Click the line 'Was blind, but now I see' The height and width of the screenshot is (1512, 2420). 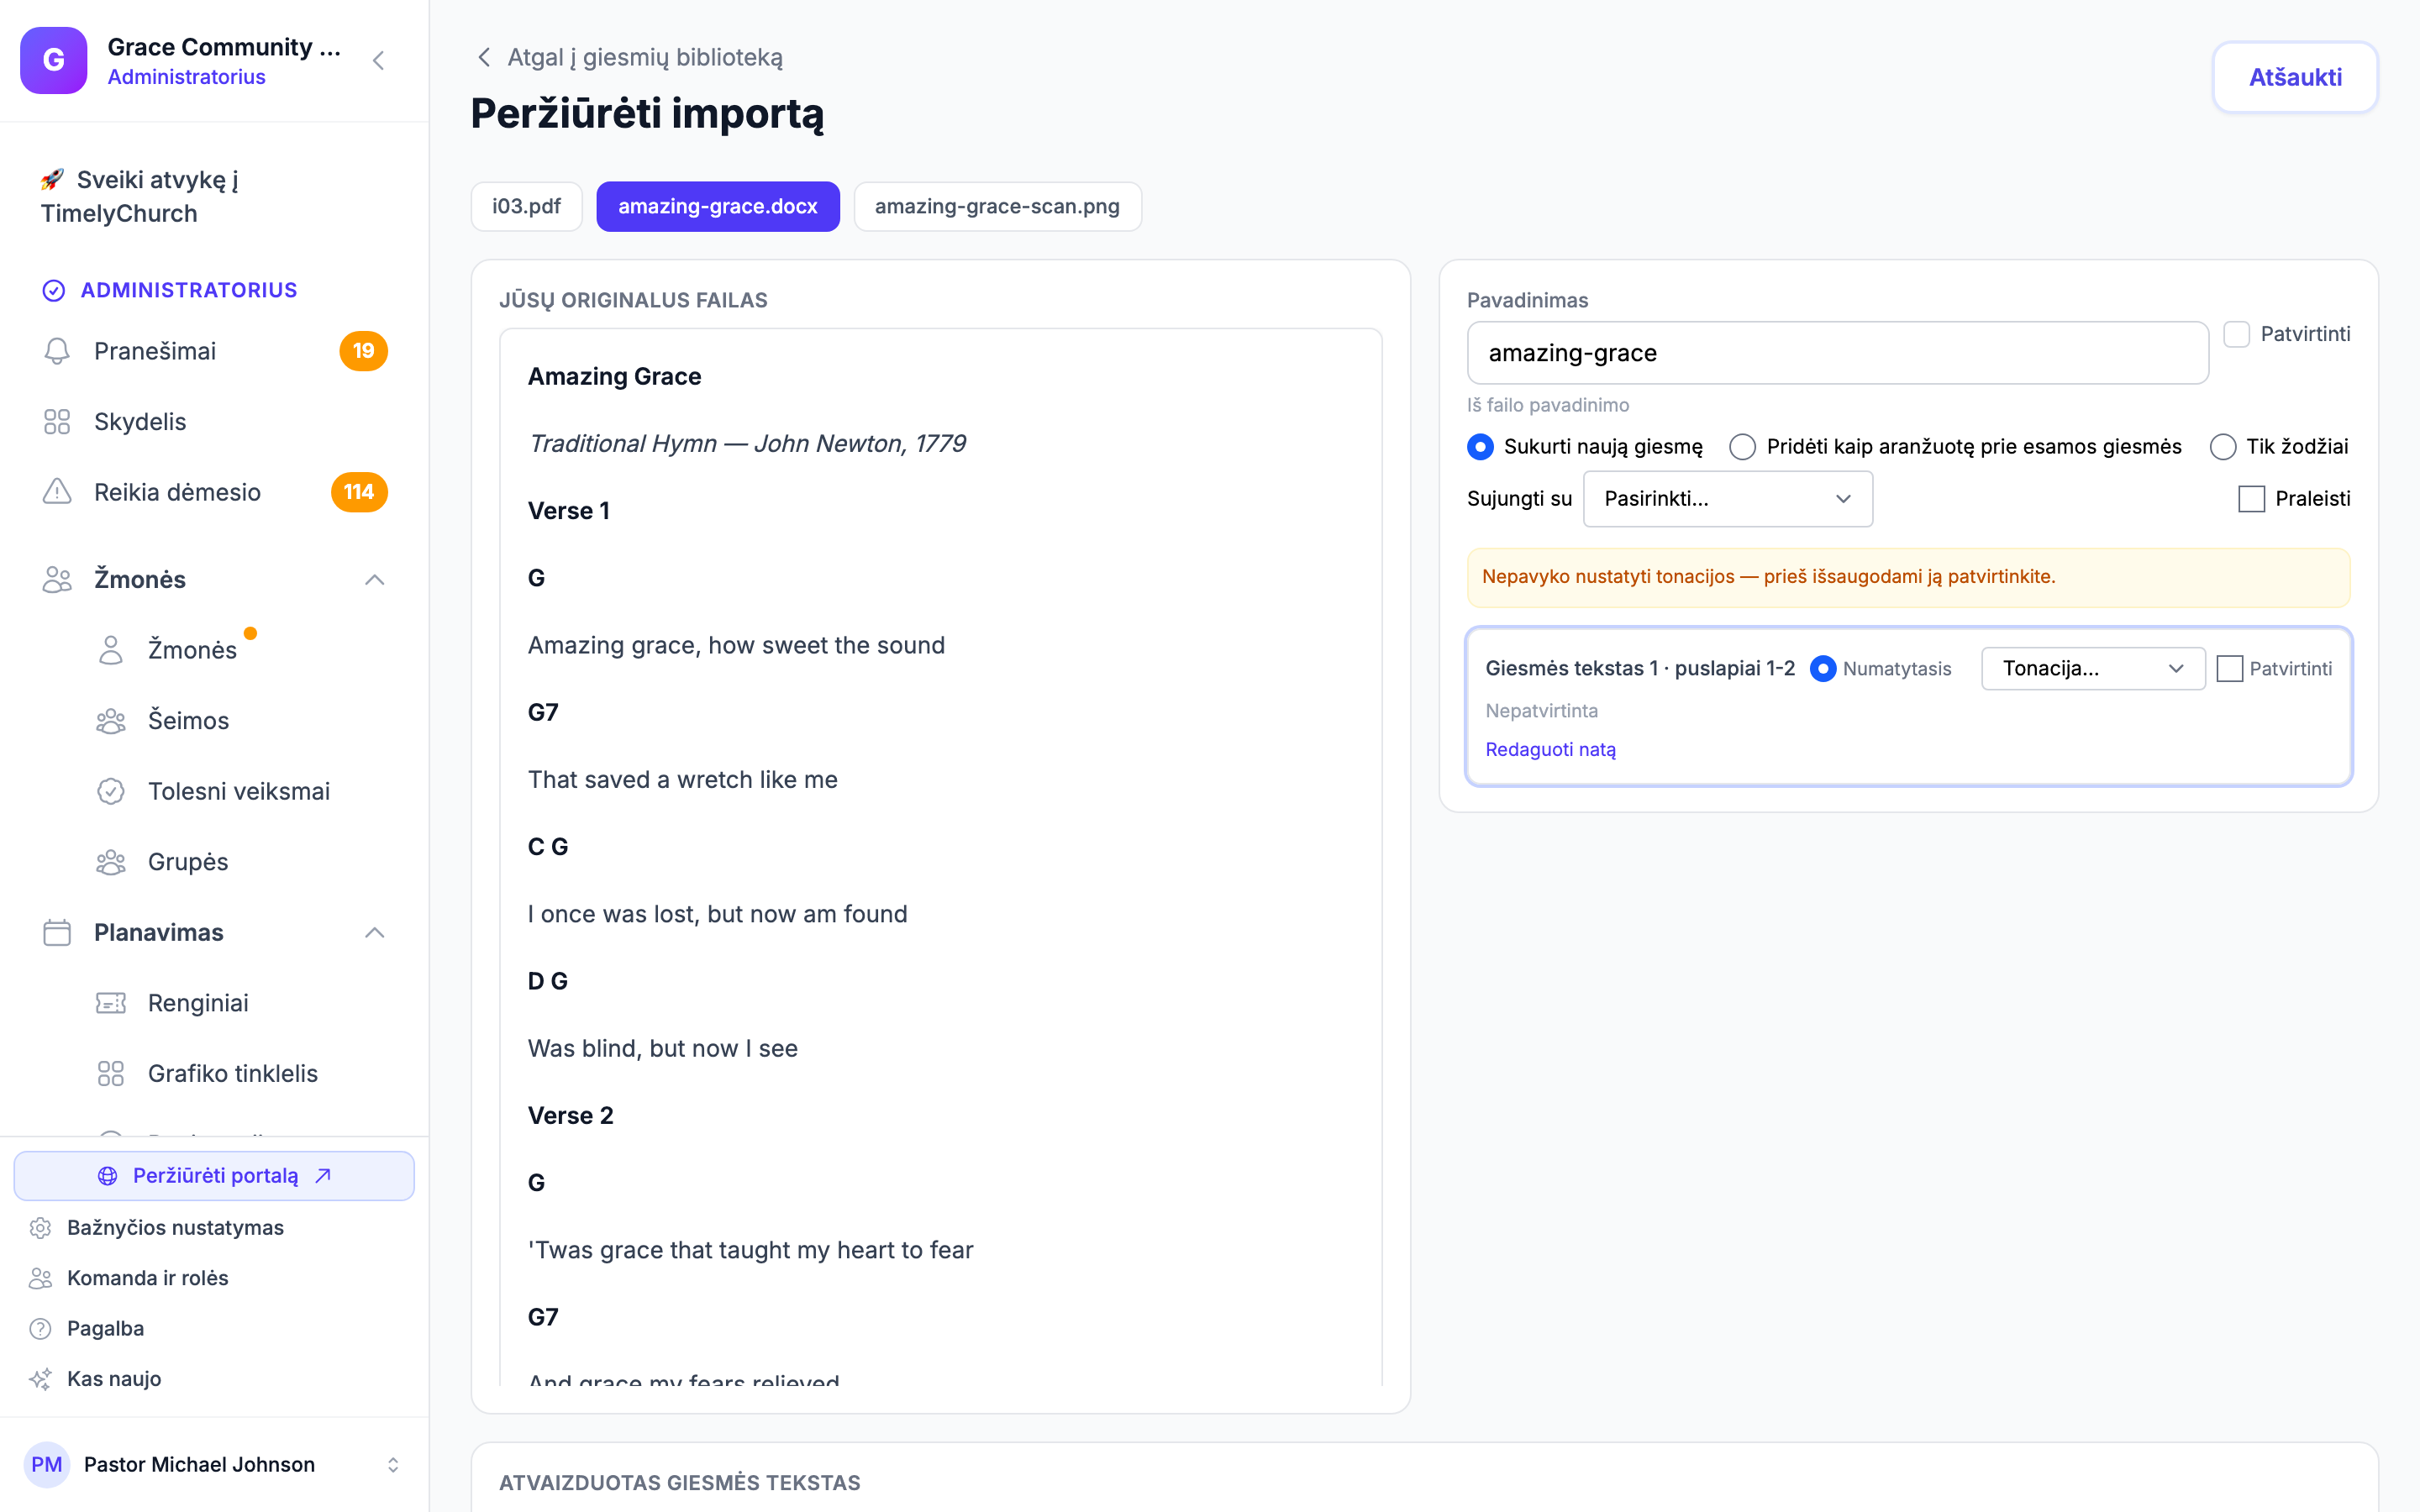[x=663, y=1049]
